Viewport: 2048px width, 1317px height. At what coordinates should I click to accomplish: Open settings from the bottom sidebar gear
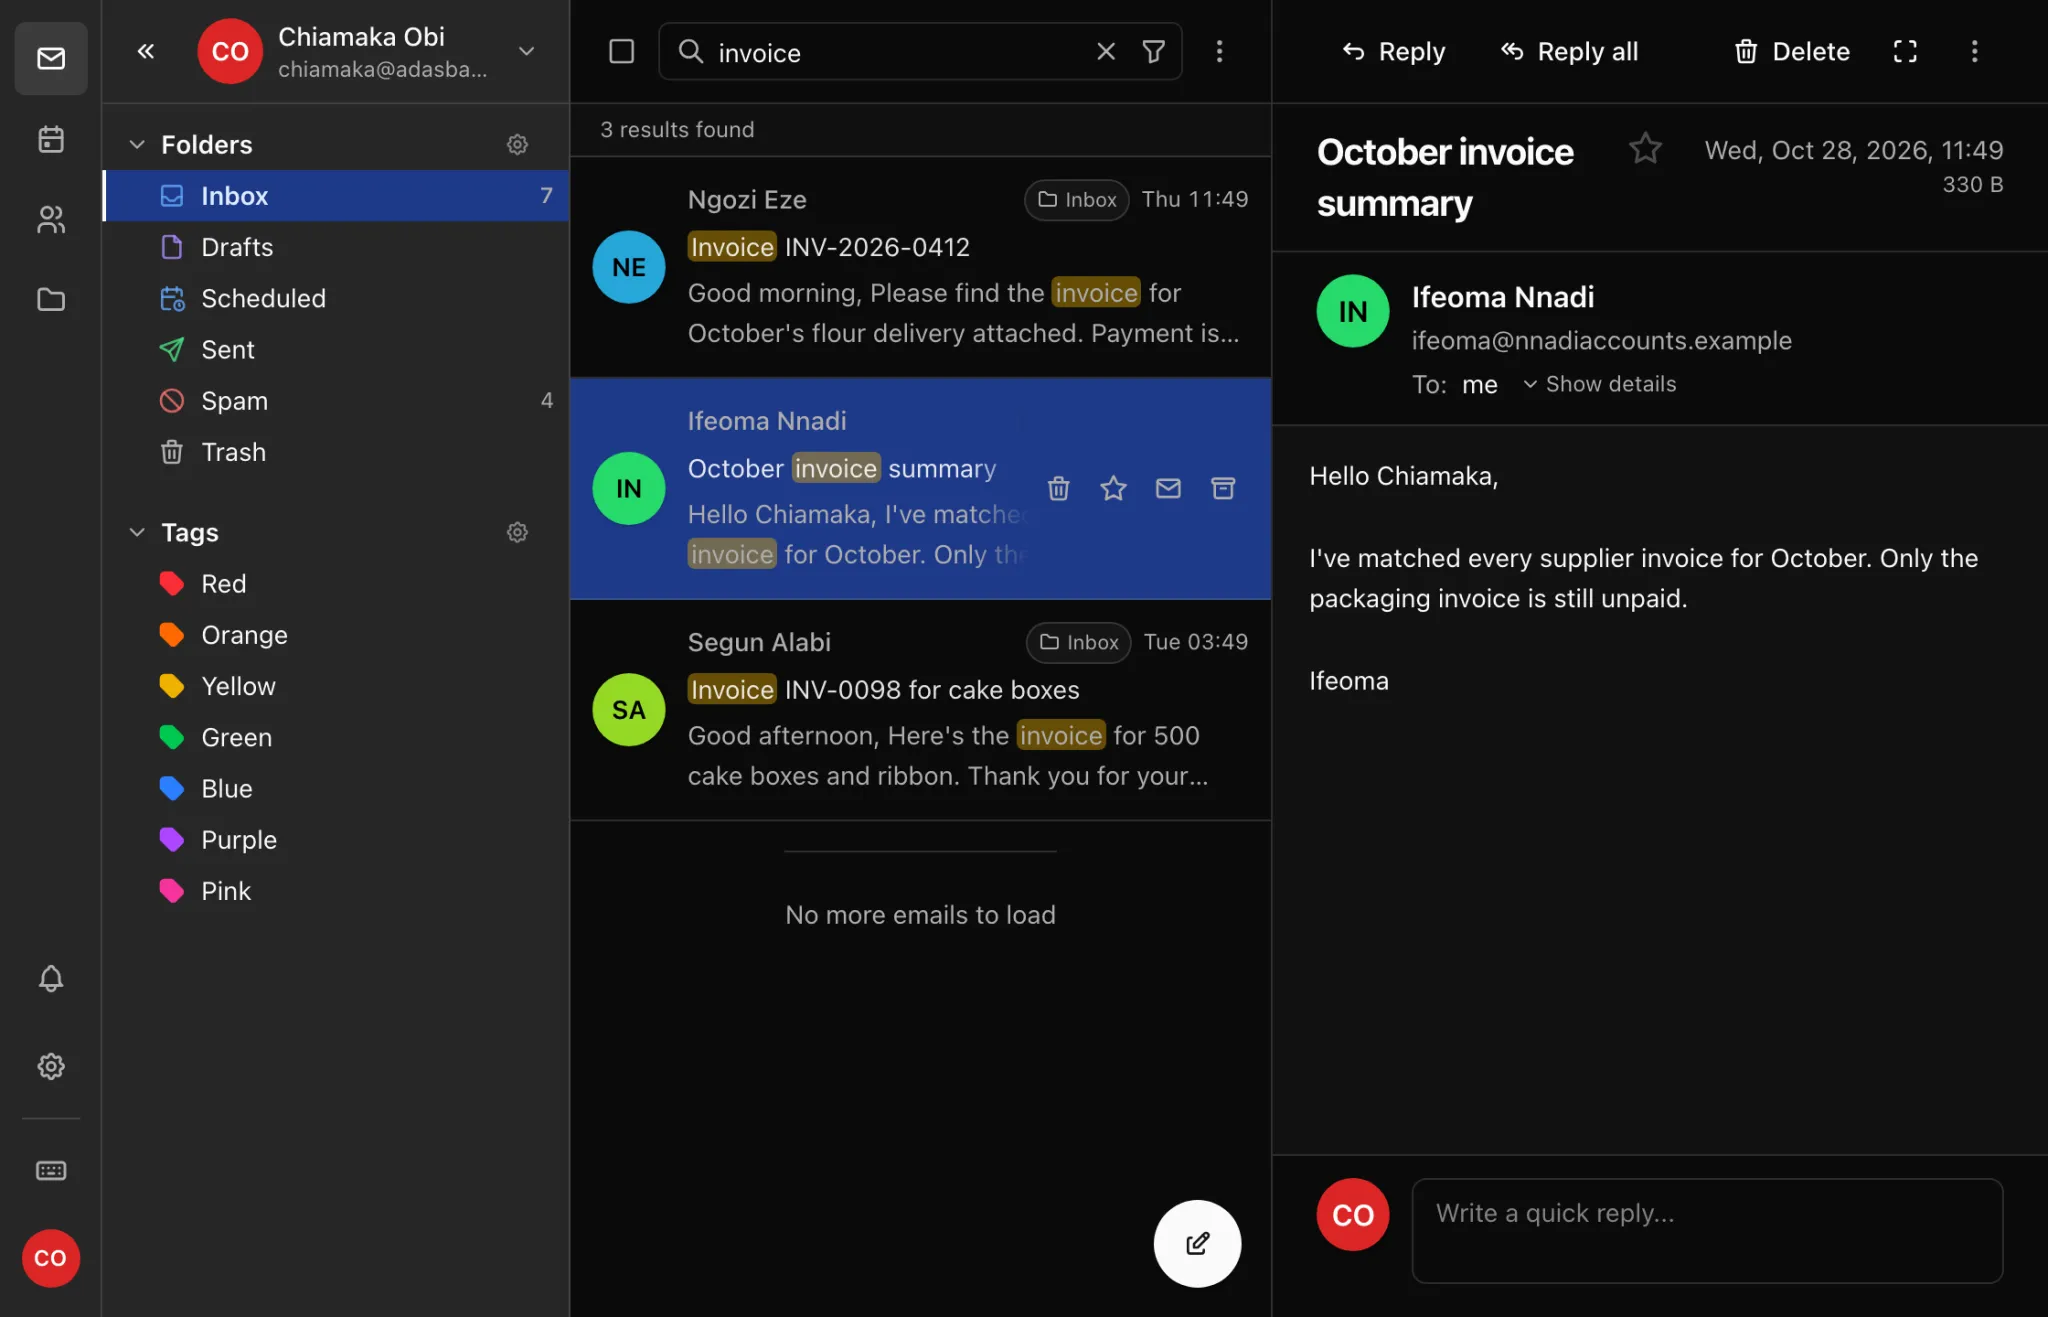51,1066
